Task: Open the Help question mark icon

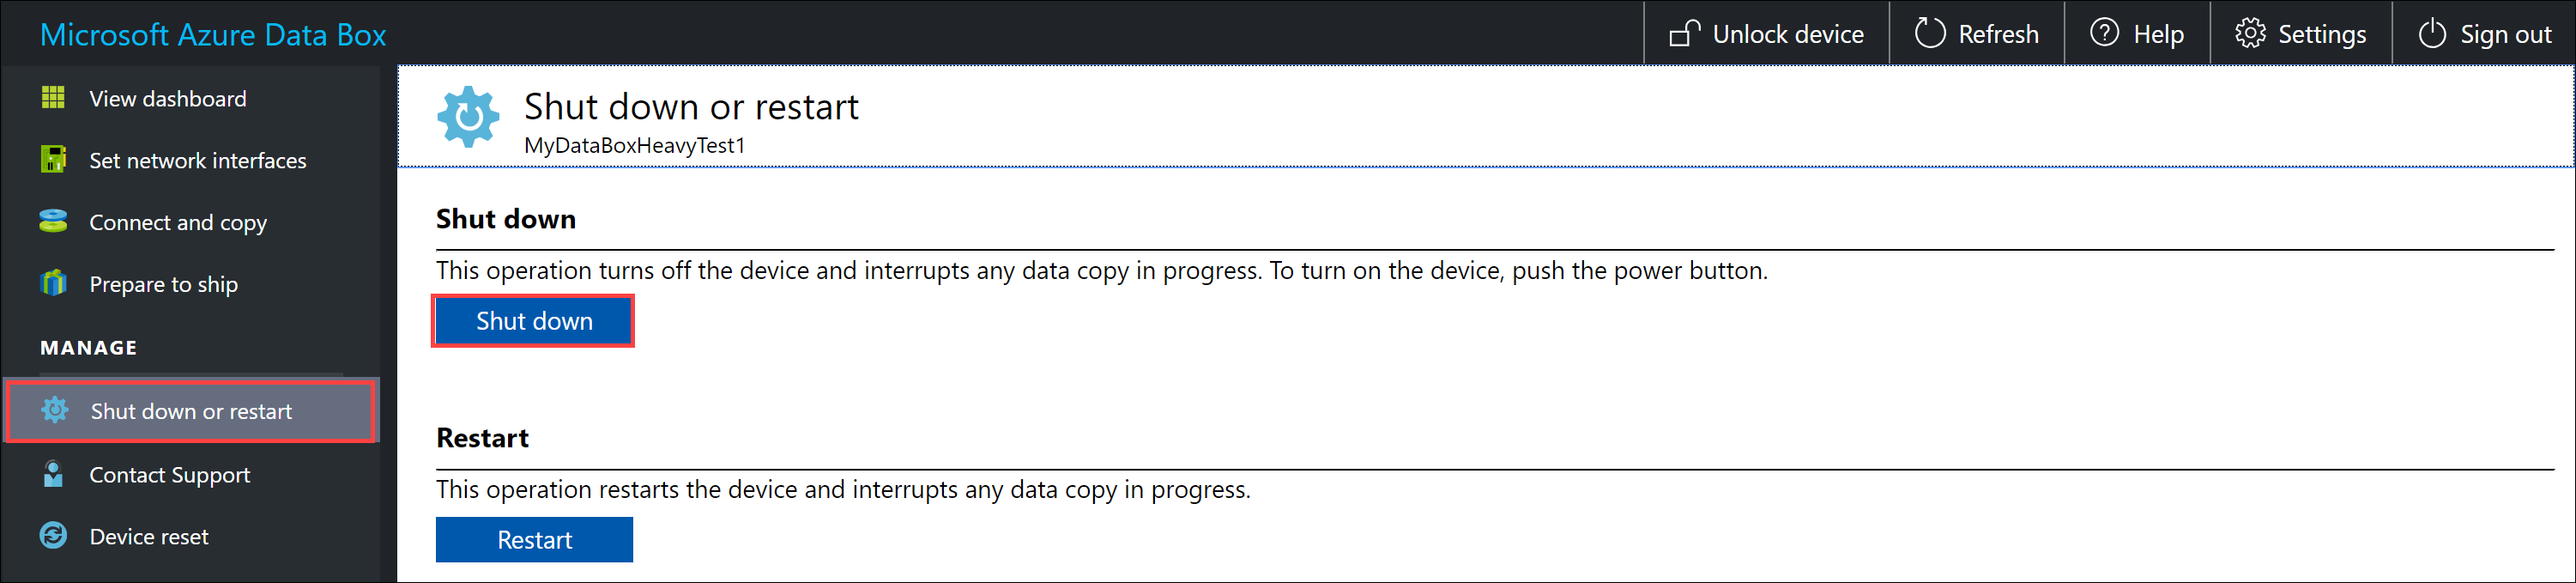Action: click(2105, 33)
